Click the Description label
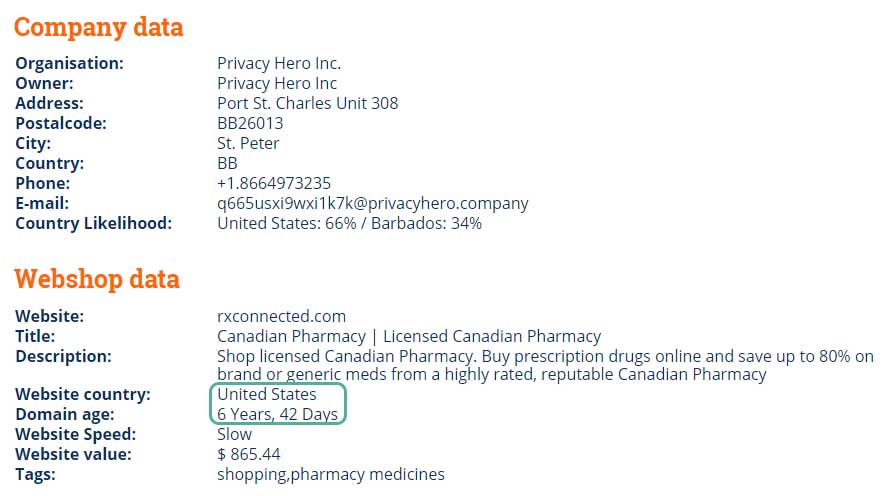 63,357
